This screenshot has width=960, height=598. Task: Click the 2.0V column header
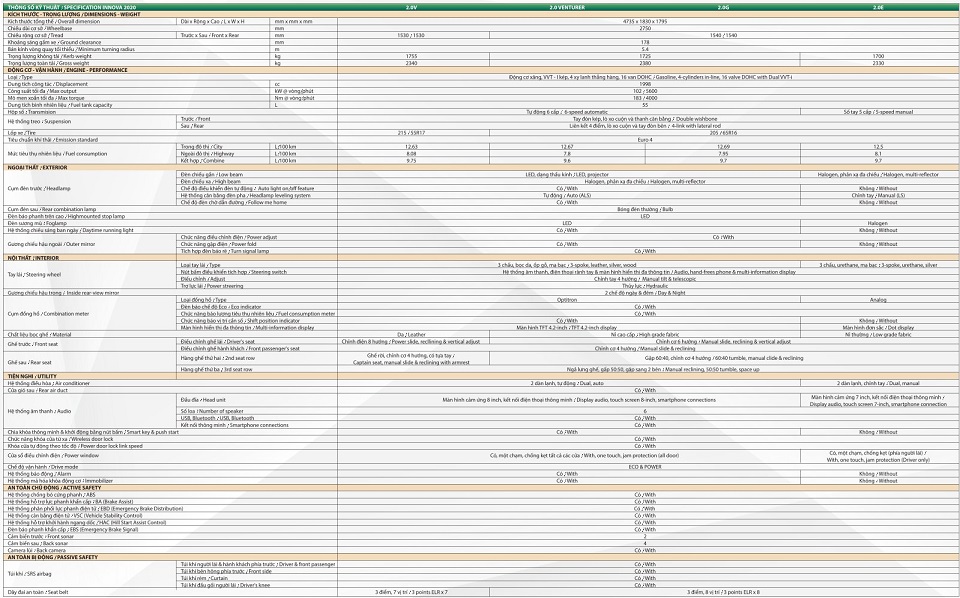411,7
